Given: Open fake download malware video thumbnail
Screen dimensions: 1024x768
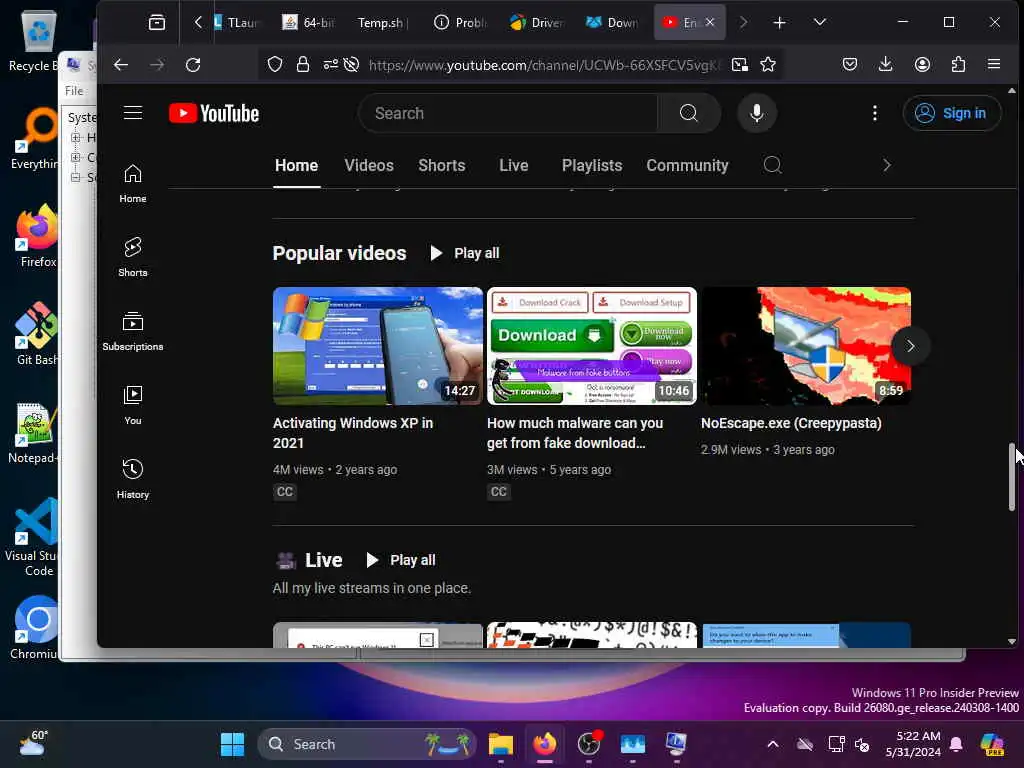Looking at the screenshot, I should click(x=592, y=346).
